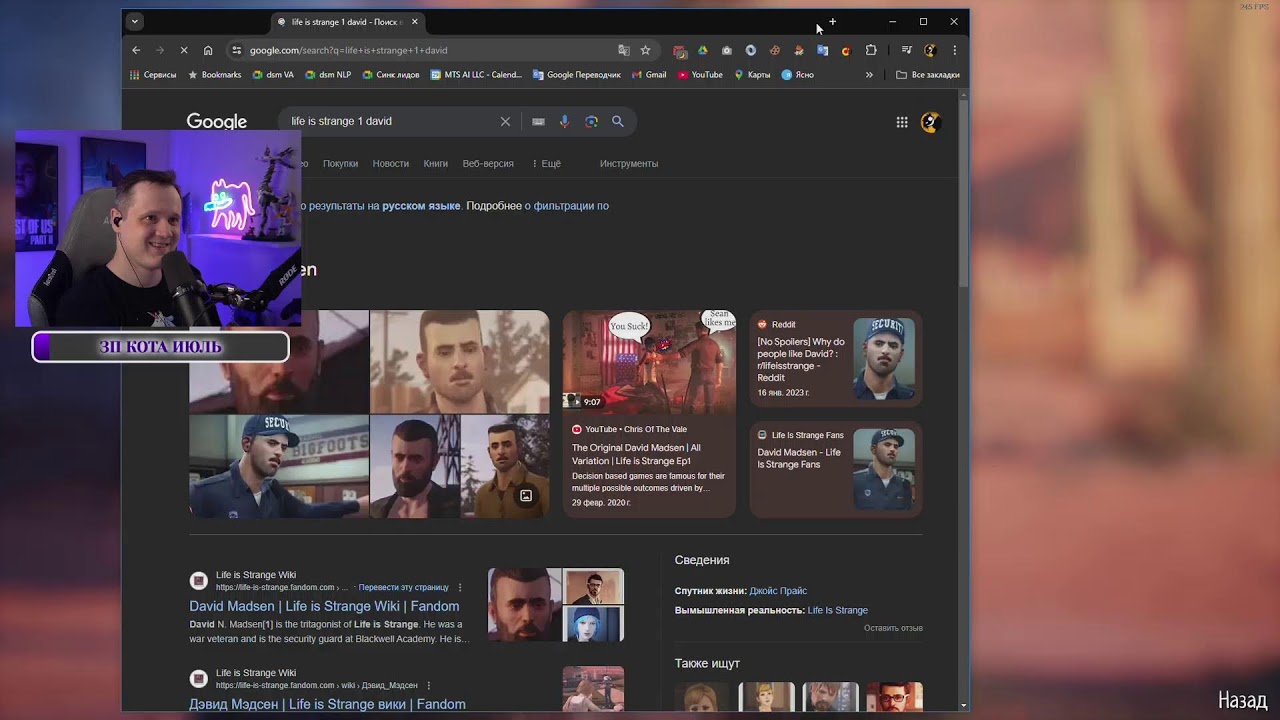Open the "dsm VA" bookmark
This screenshot has width=1280, height=720.
(x=273, y=75)
